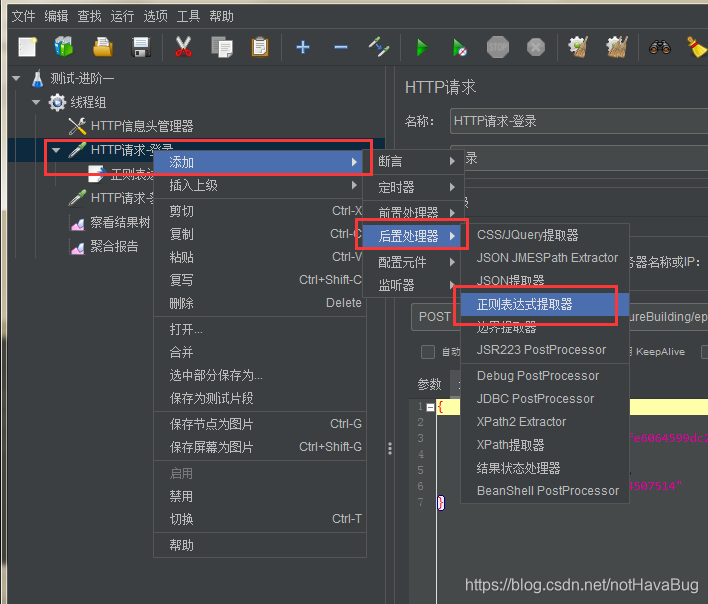Screen dimensions: 708x604
Task: Choose JSON JMESPath Extractor
Action: pyautogui.click(x=545, y=258)
